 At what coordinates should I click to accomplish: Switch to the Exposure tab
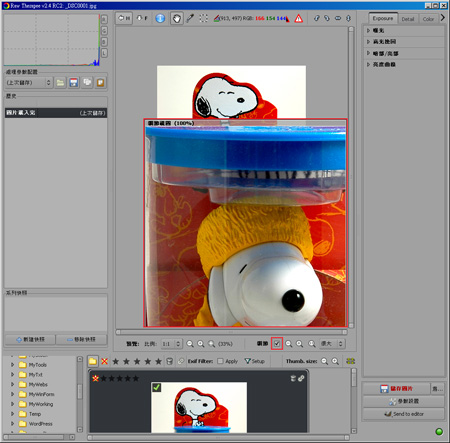pyautogui.click(x=383, y=18)
